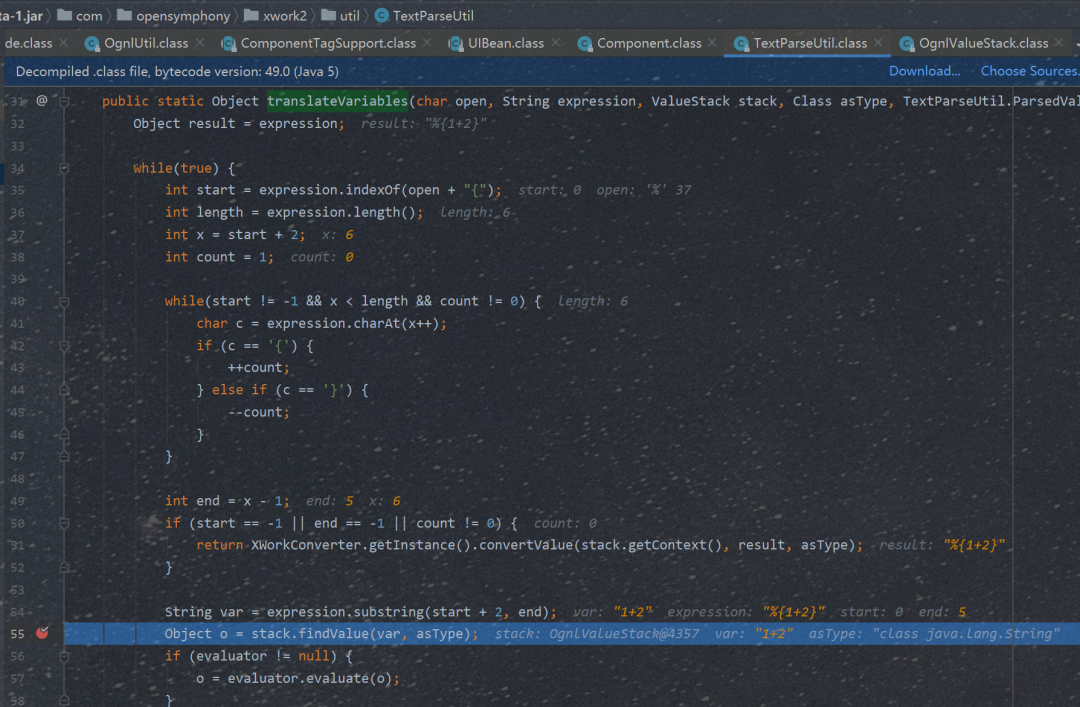
Task: Collapse the if (c == '{') block on line 42
Action: coord(64,346)
